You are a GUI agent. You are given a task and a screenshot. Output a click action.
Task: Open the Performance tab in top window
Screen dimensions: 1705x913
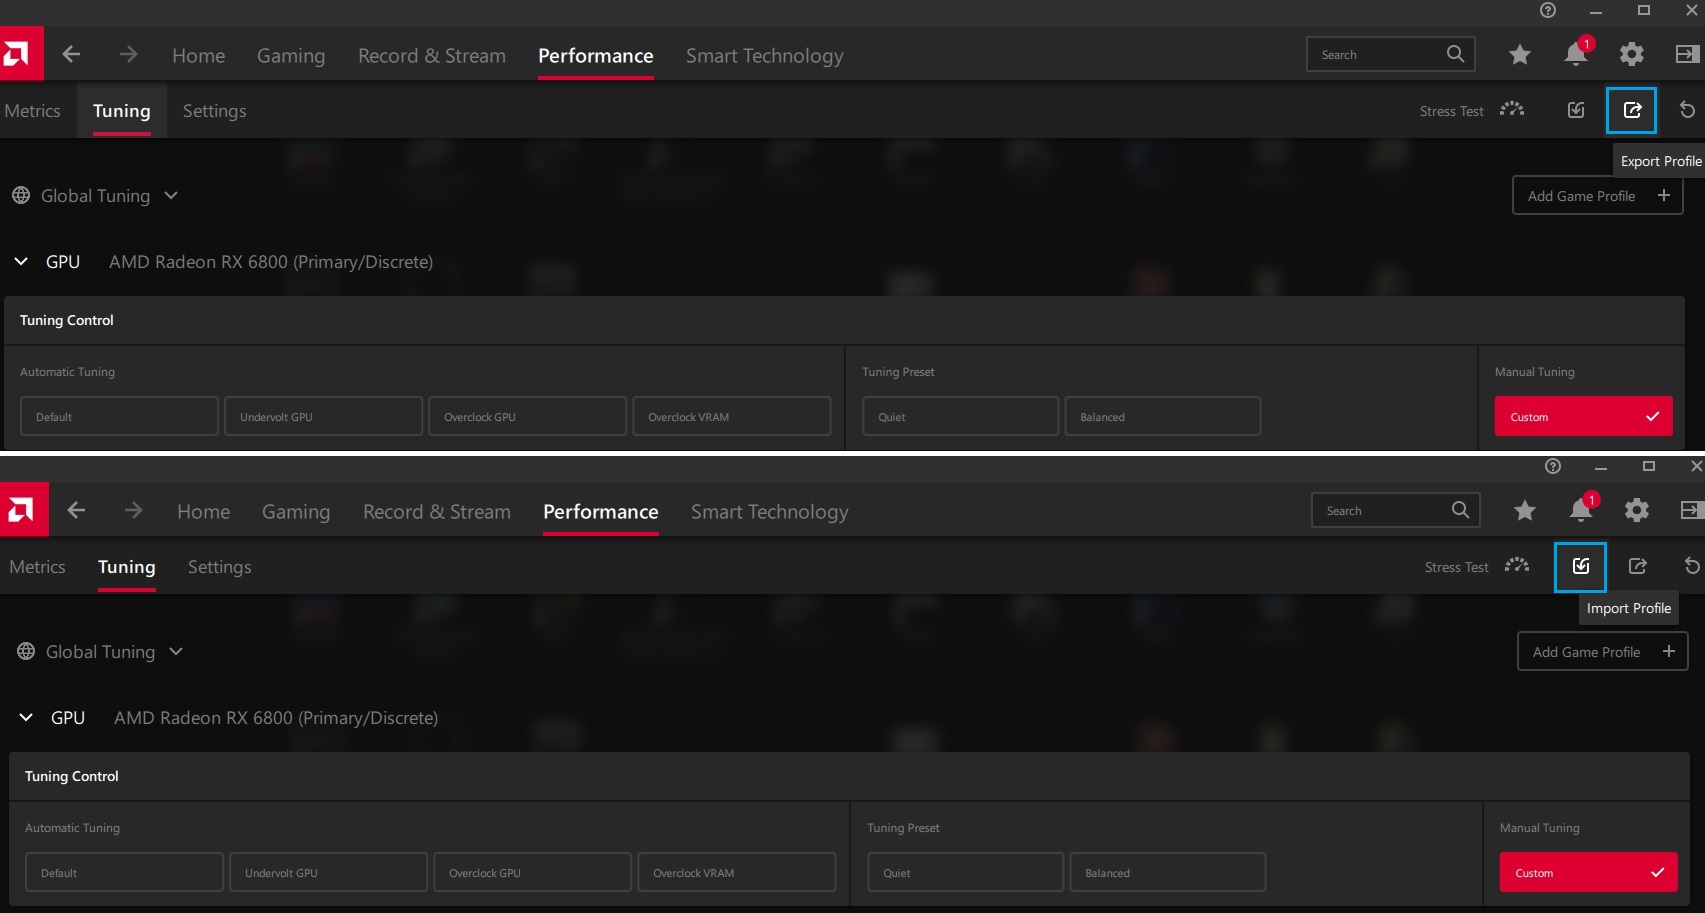pos(595,55)
